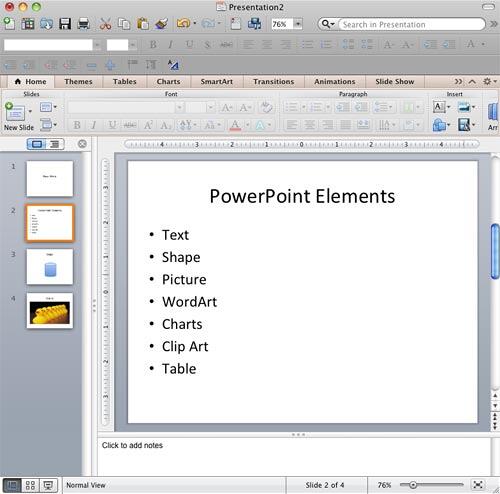500x494 pixels.
Task: Cut with the scissors icon
Action: [x=105, y=24]
